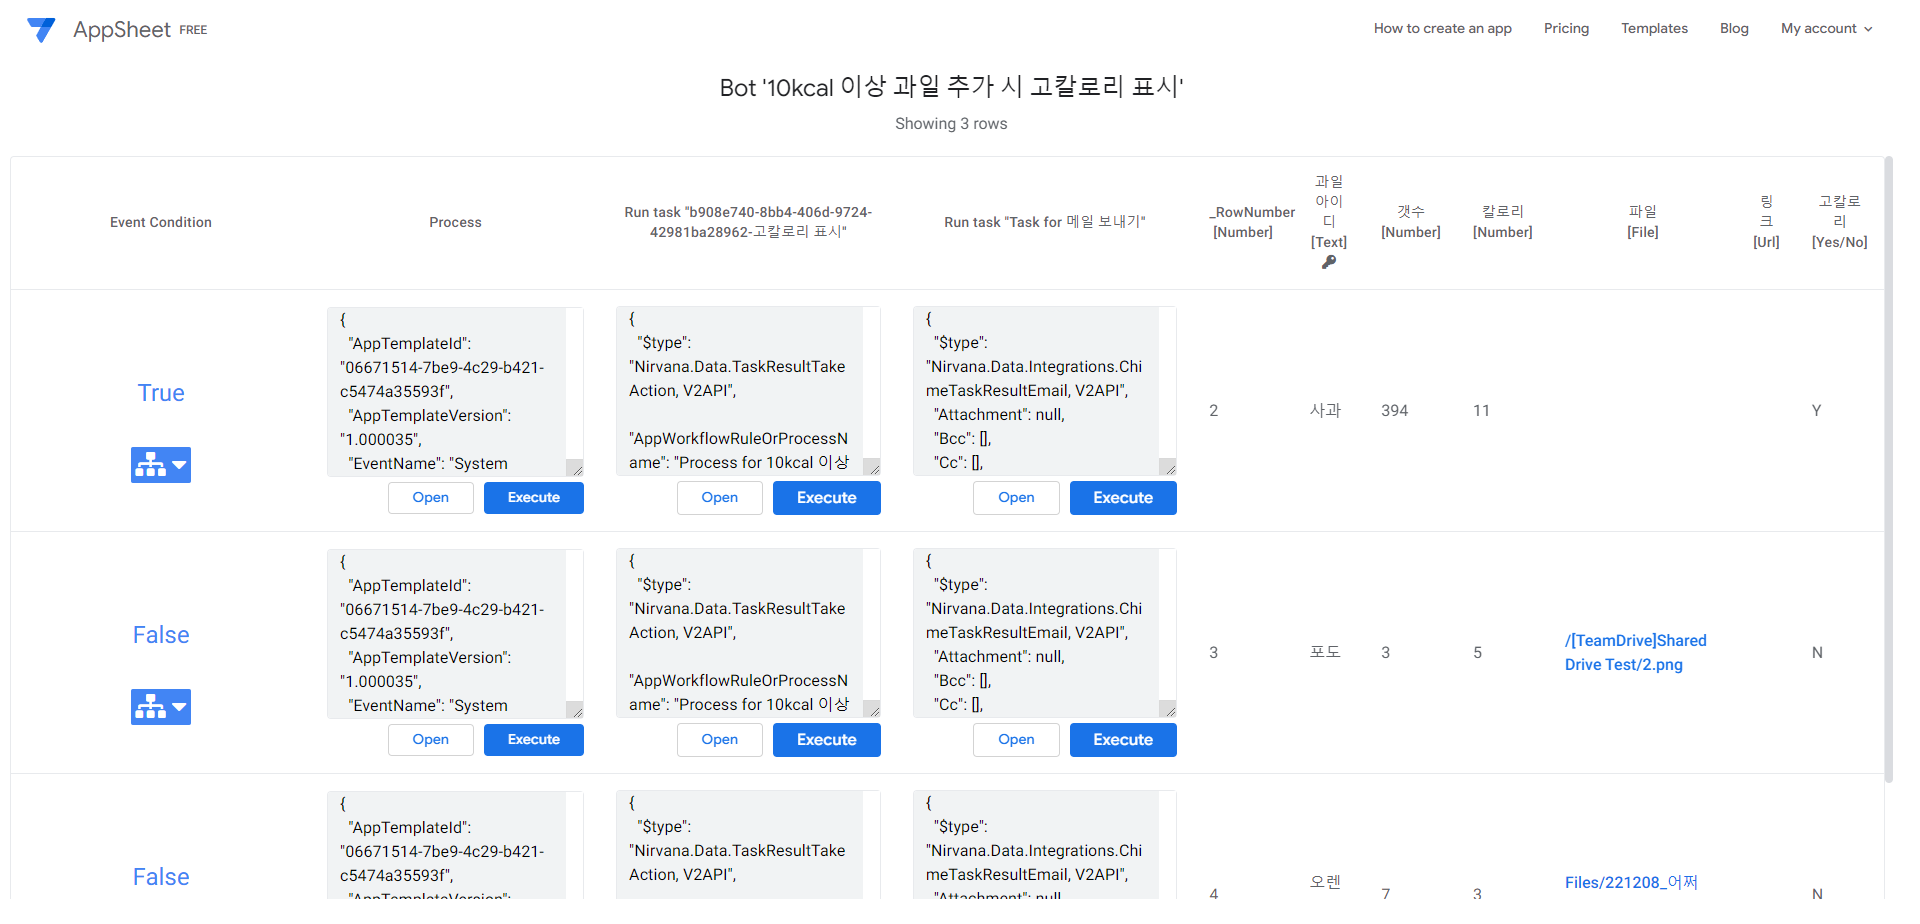Click Run task Task for 메일 보내기 header
Screen dimensions: 1920x924
coord(1045,222)
